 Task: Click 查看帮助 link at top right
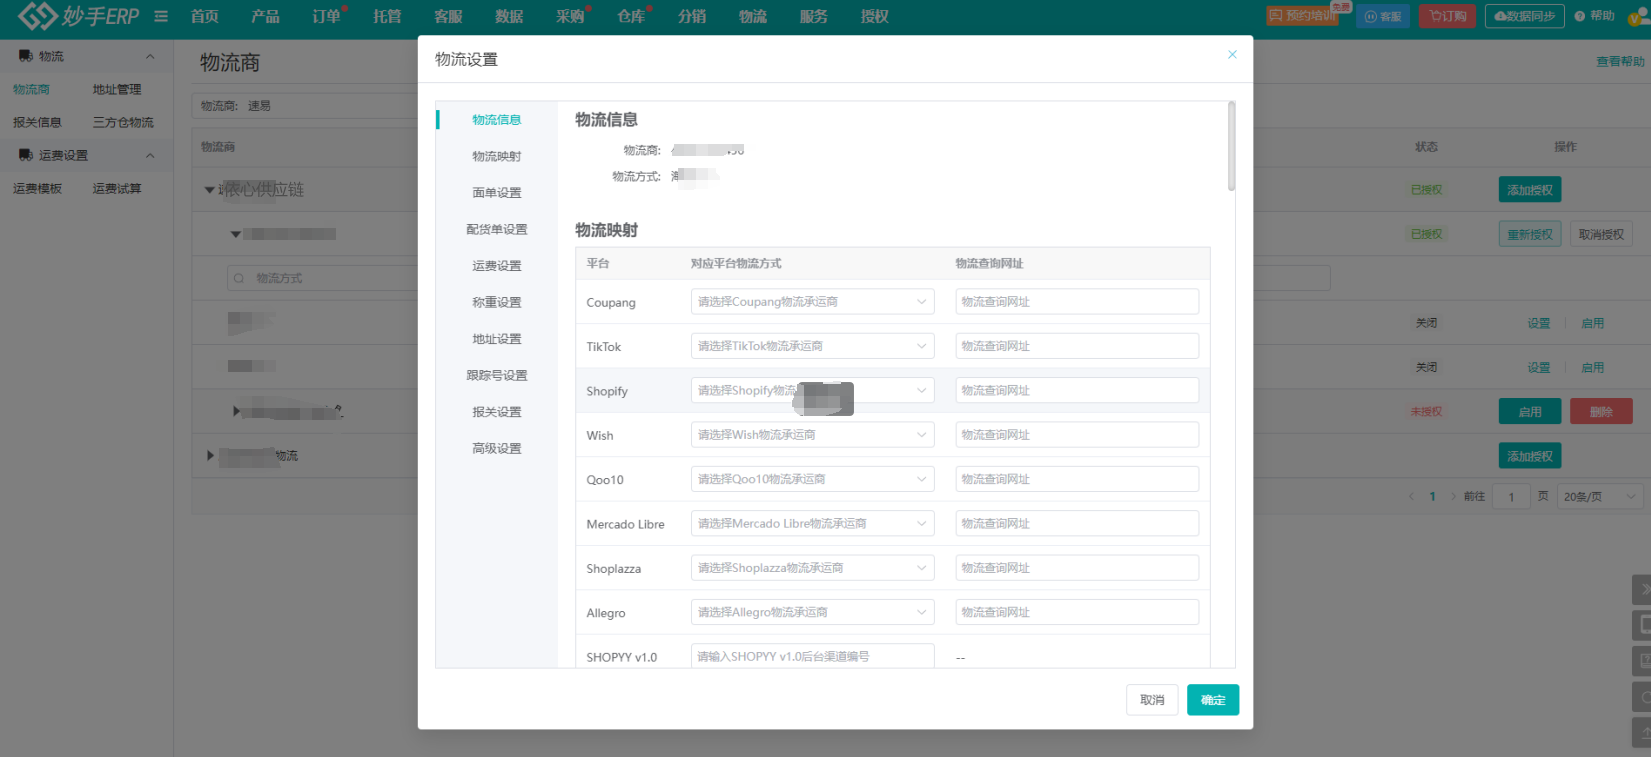click(x=1620, y=62)
